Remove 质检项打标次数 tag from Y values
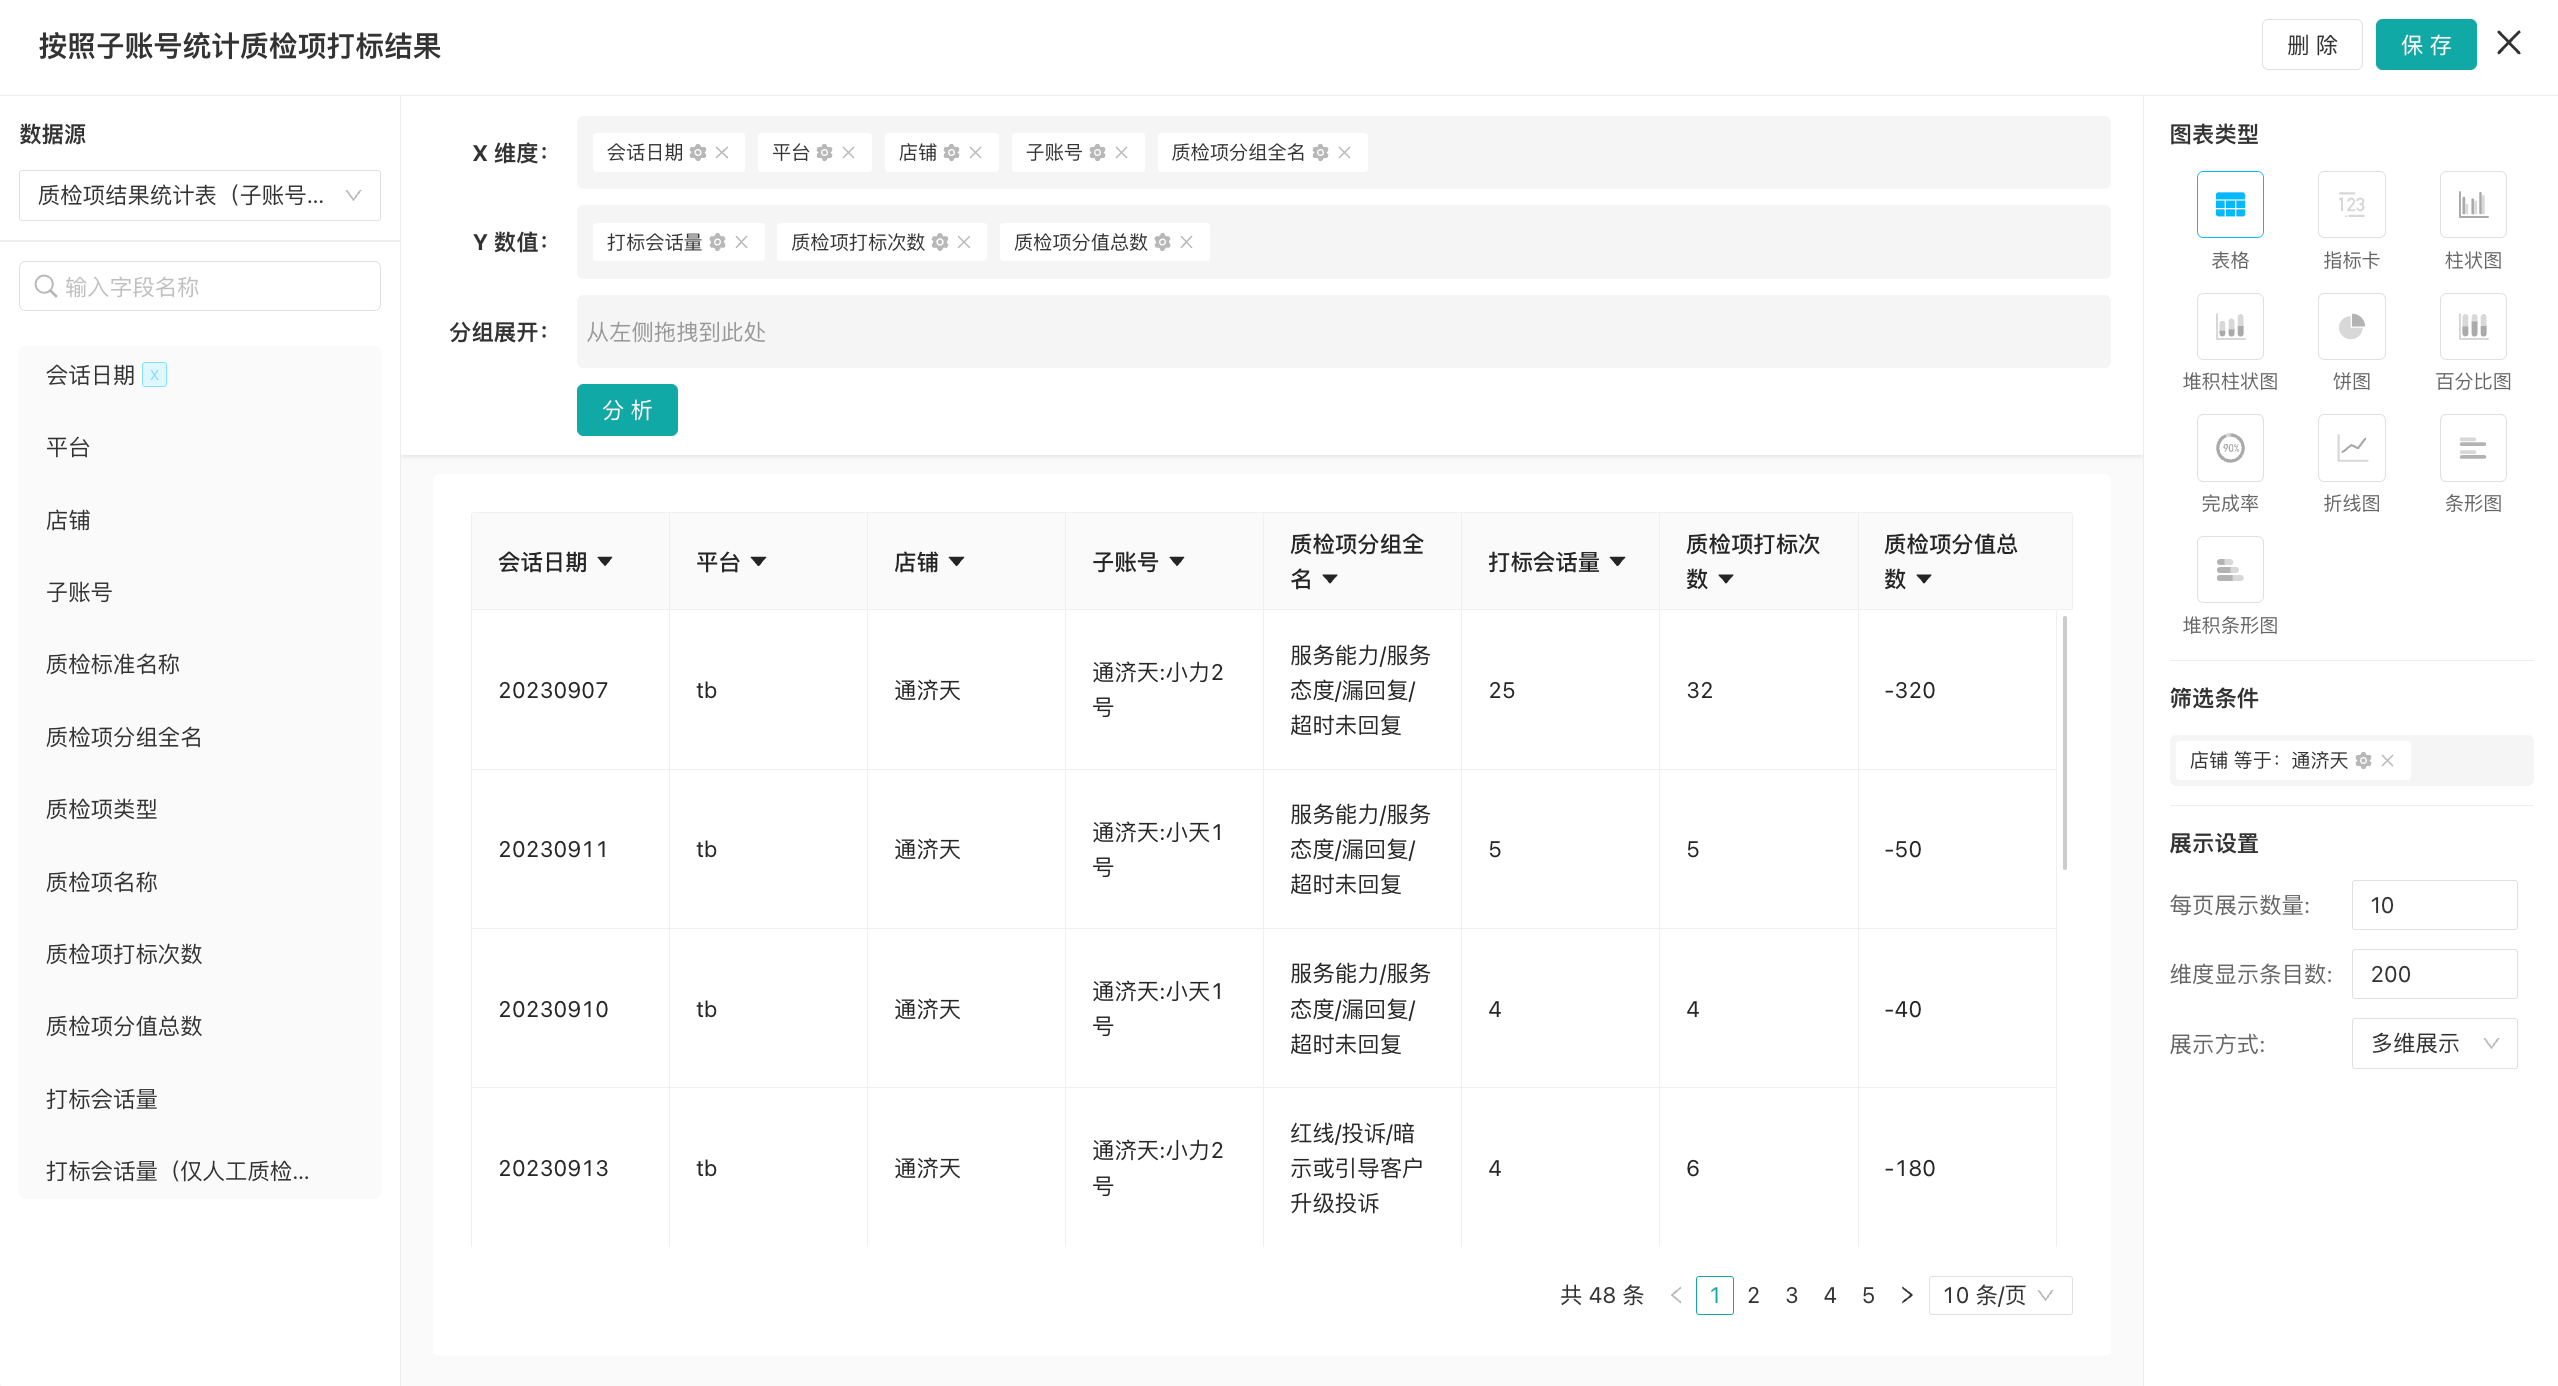The height and width of the screenshot is (1386, 2558). (x=964, y=242)
